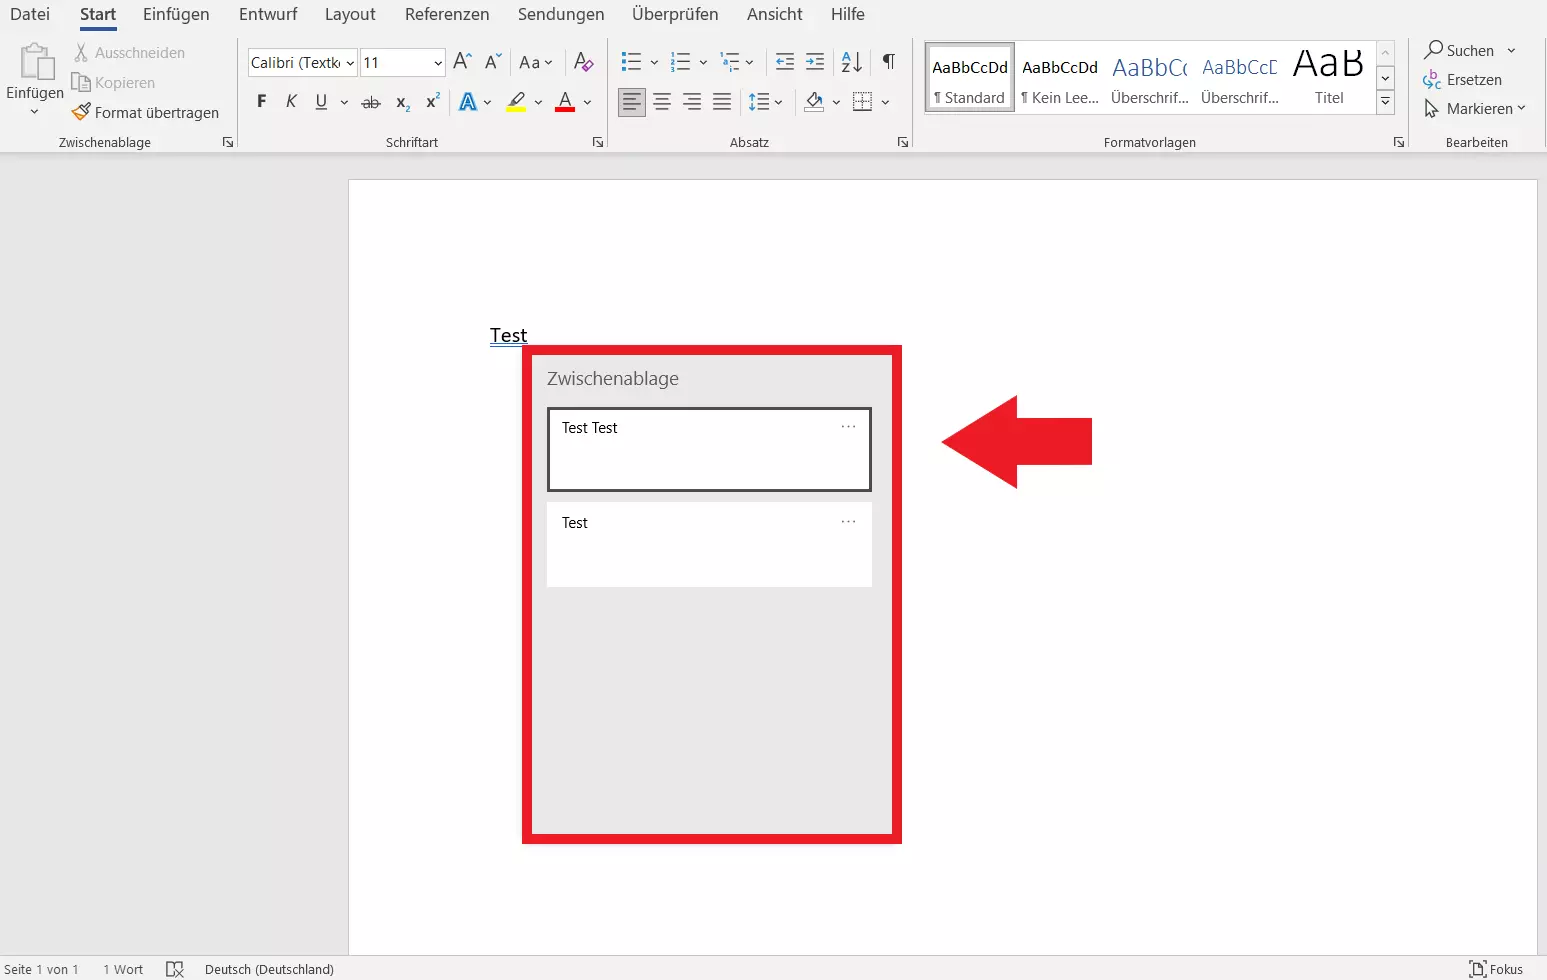Viewport: 1547px width, 980px height.
Task: Open Sendungen tab
Action: 561,14
